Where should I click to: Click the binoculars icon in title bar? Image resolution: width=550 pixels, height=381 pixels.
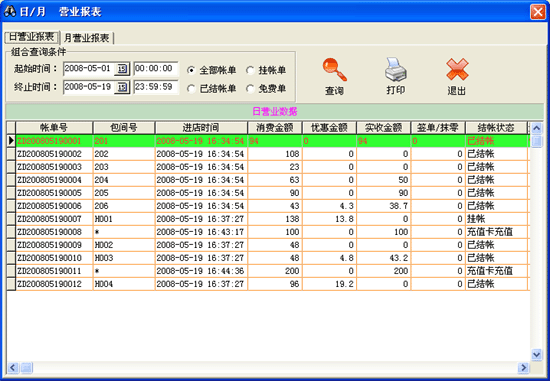[9, 12]
